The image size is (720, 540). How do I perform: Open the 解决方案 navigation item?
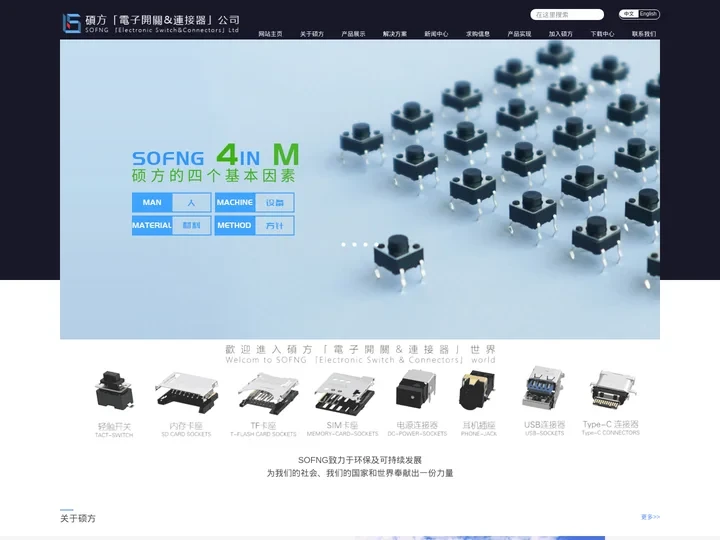point(395,34)
